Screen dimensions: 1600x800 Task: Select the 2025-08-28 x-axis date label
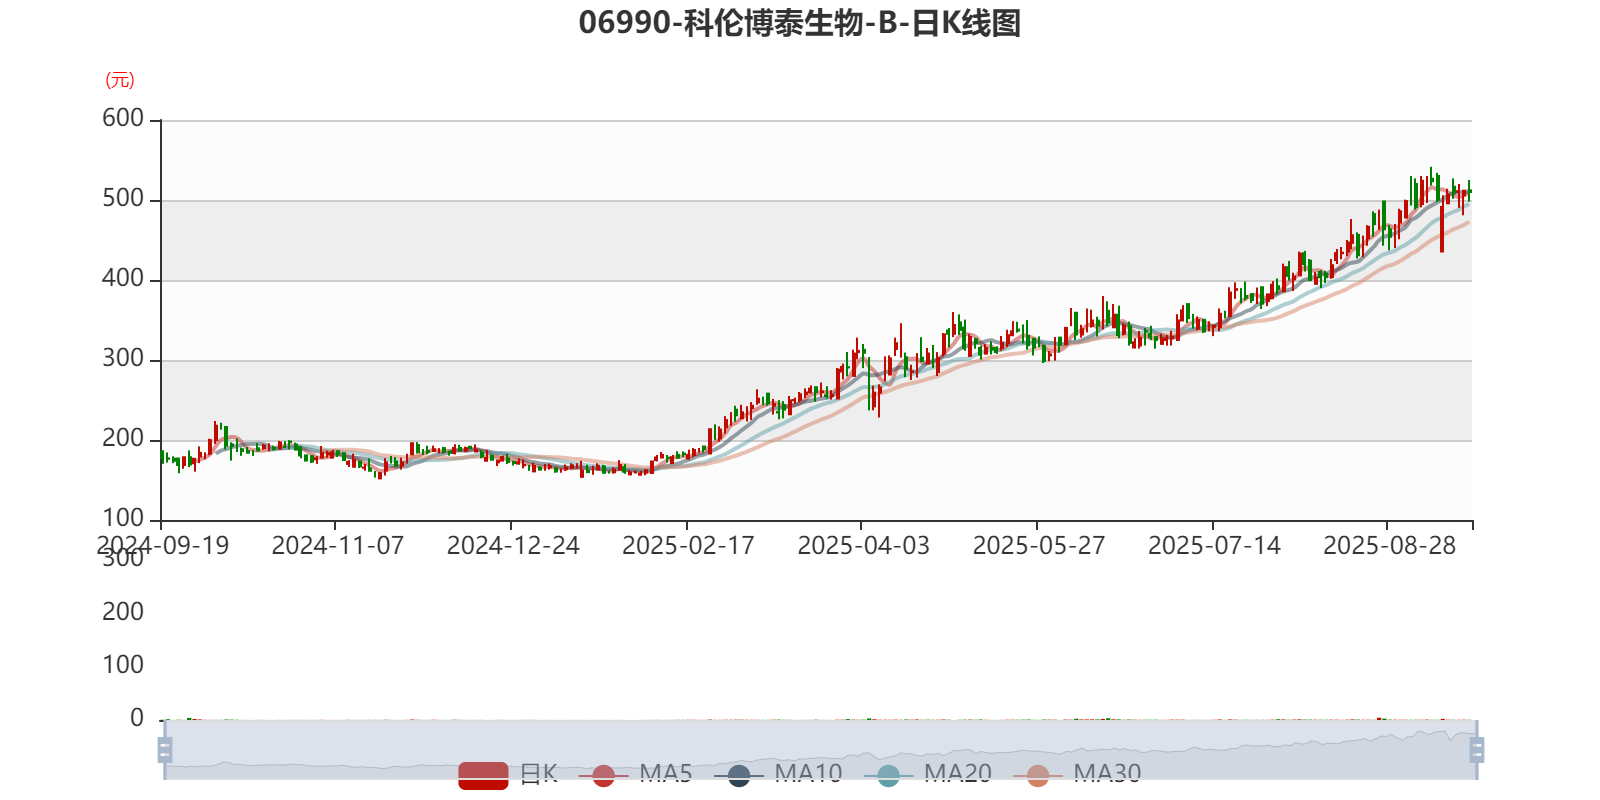[1390, 546]
